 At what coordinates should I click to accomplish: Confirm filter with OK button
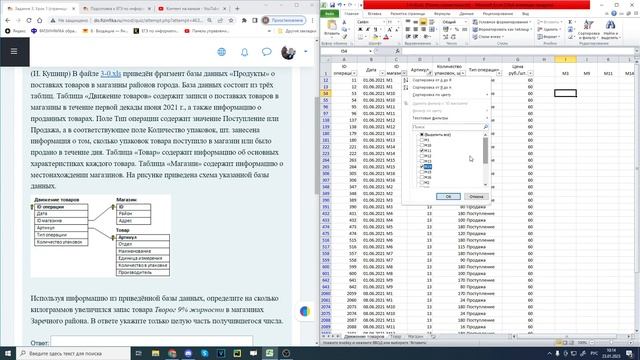448,196
